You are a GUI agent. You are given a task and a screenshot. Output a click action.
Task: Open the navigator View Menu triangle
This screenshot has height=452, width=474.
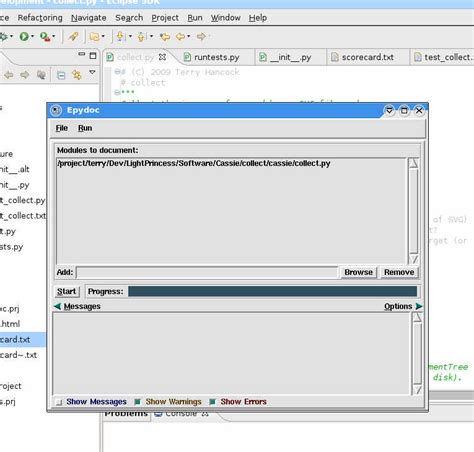[92, 72]
